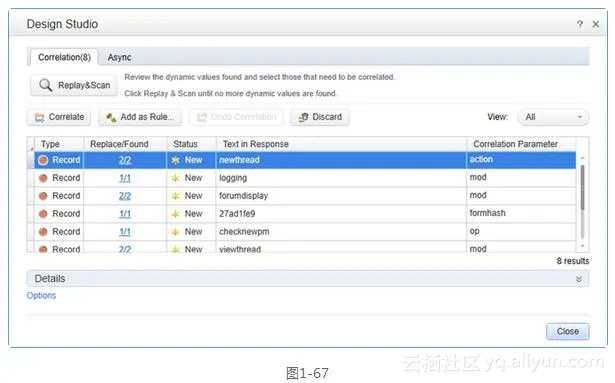This screenshot has width=615, height=383.
Task: Select the Correlation(8) tab
Action: [x=64, y=57]
